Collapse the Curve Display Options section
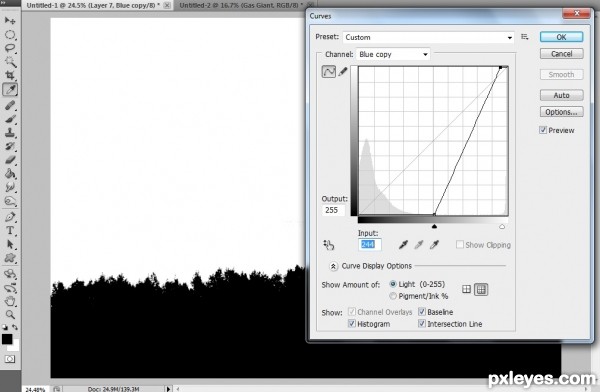Image resolution: width=600 pixels, height=392 pixels. (x=333, y=266)
